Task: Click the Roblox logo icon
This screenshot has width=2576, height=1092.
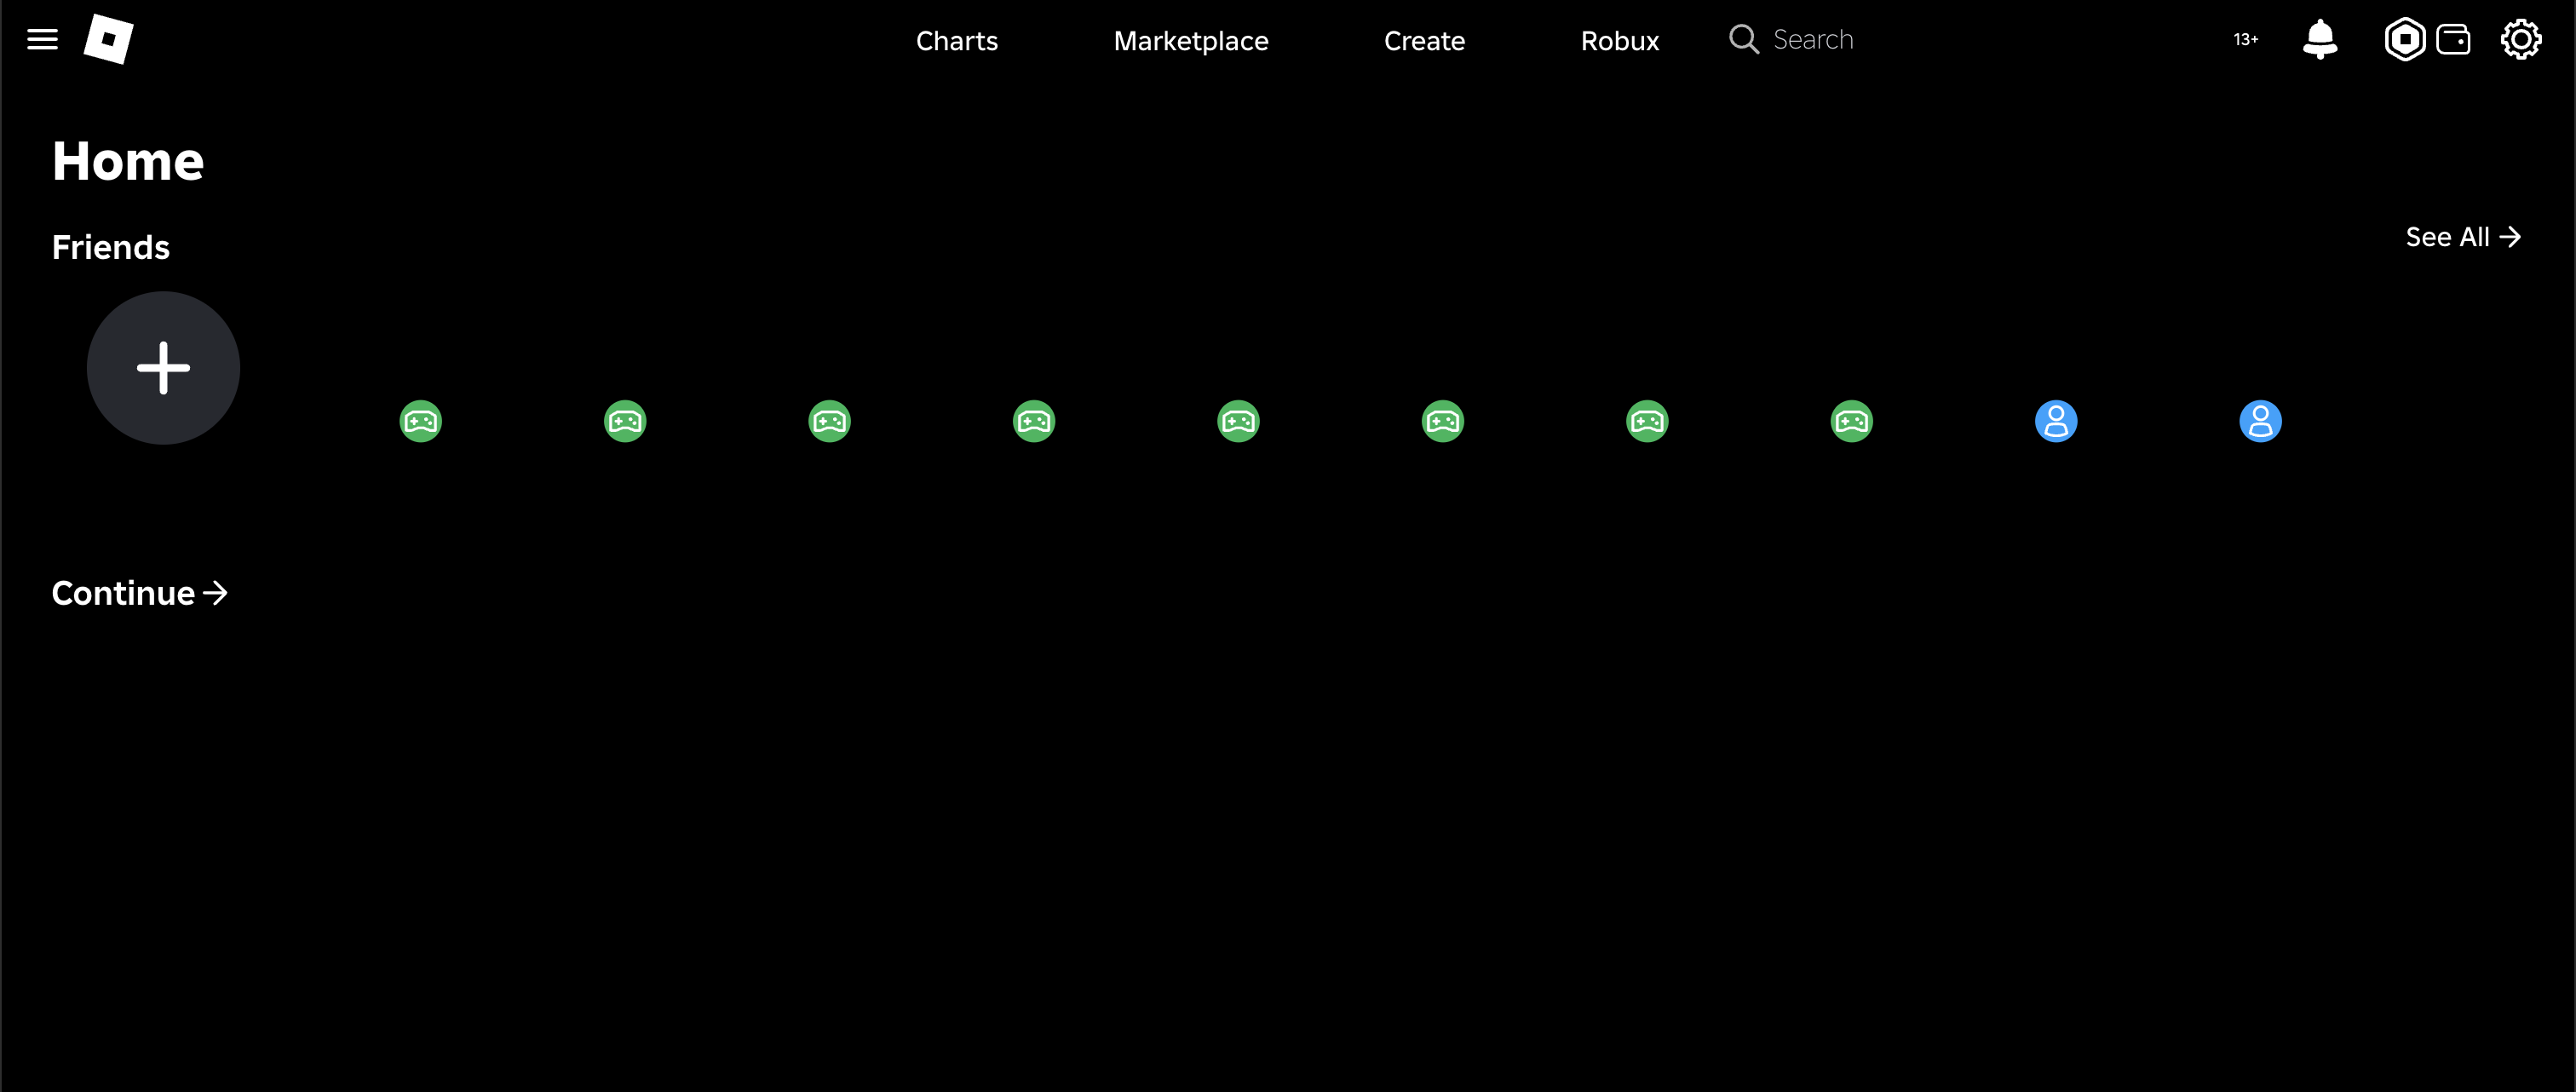Action: (x=108, y=39)
